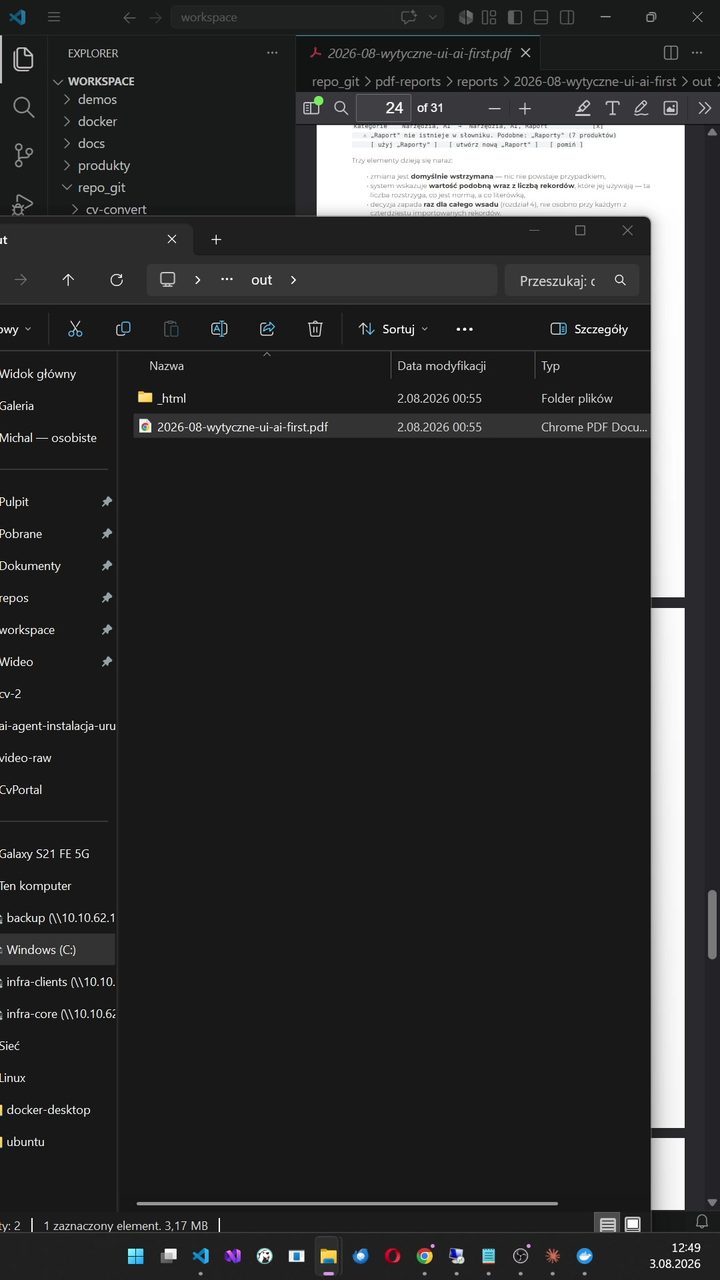
Task: Open Source Control view in VS Code activity bar
Action: [22, 155]
